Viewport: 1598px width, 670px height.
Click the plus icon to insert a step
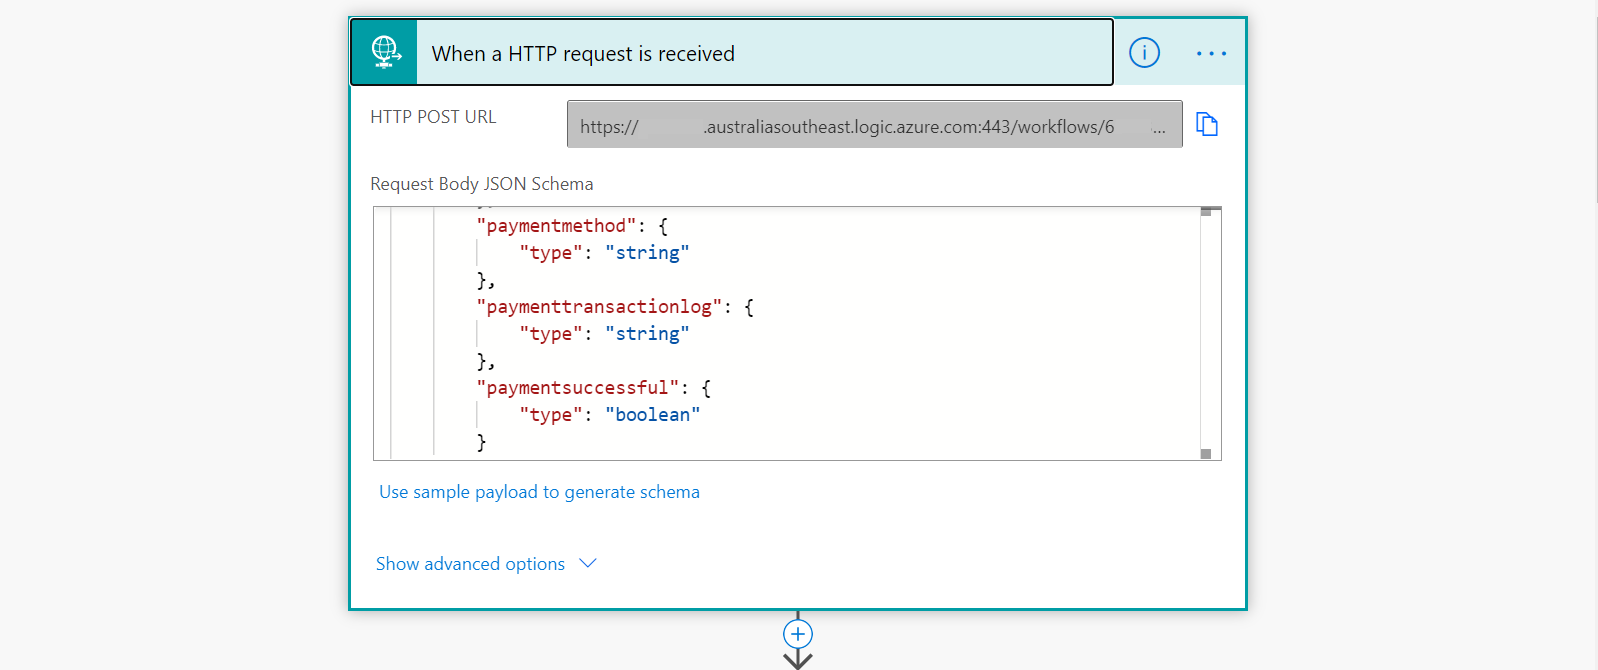[798, 634]
